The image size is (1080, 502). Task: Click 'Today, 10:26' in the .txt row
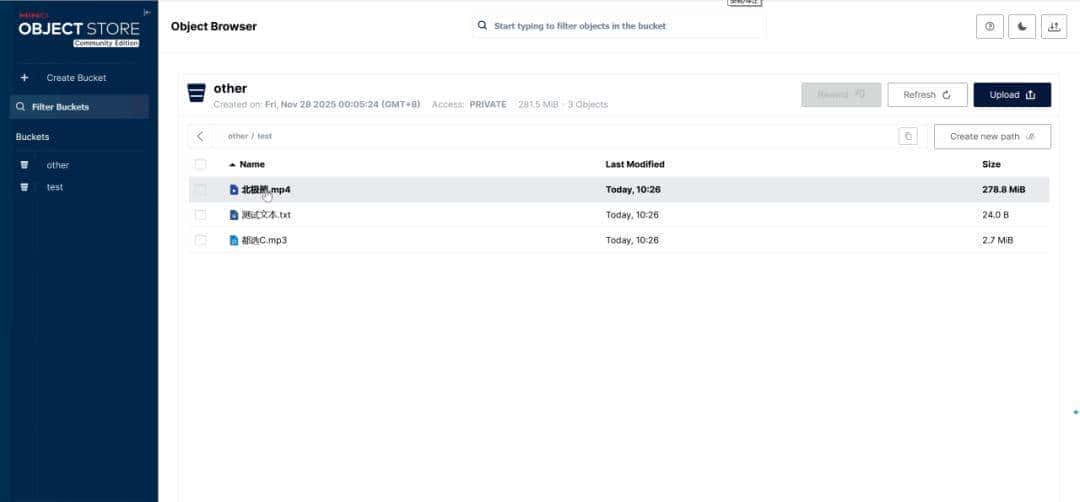(x=632, y=215)
